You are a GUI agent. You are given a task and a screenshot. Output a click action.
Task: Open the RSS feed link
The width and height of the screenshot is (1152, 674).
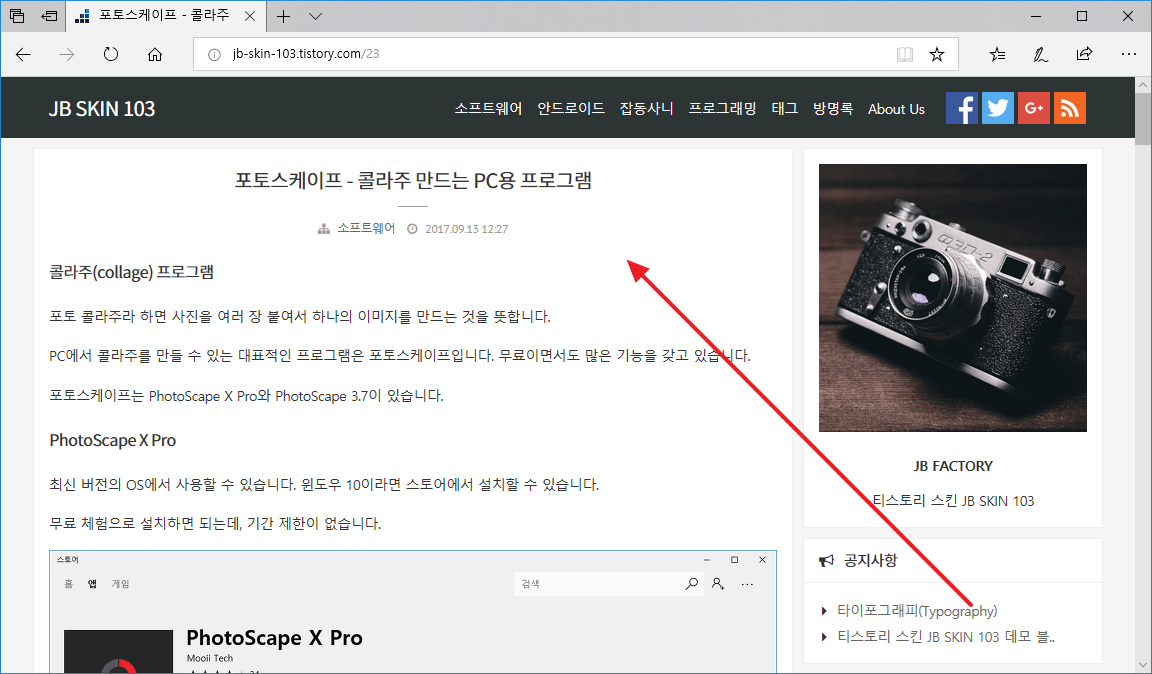1070,108
